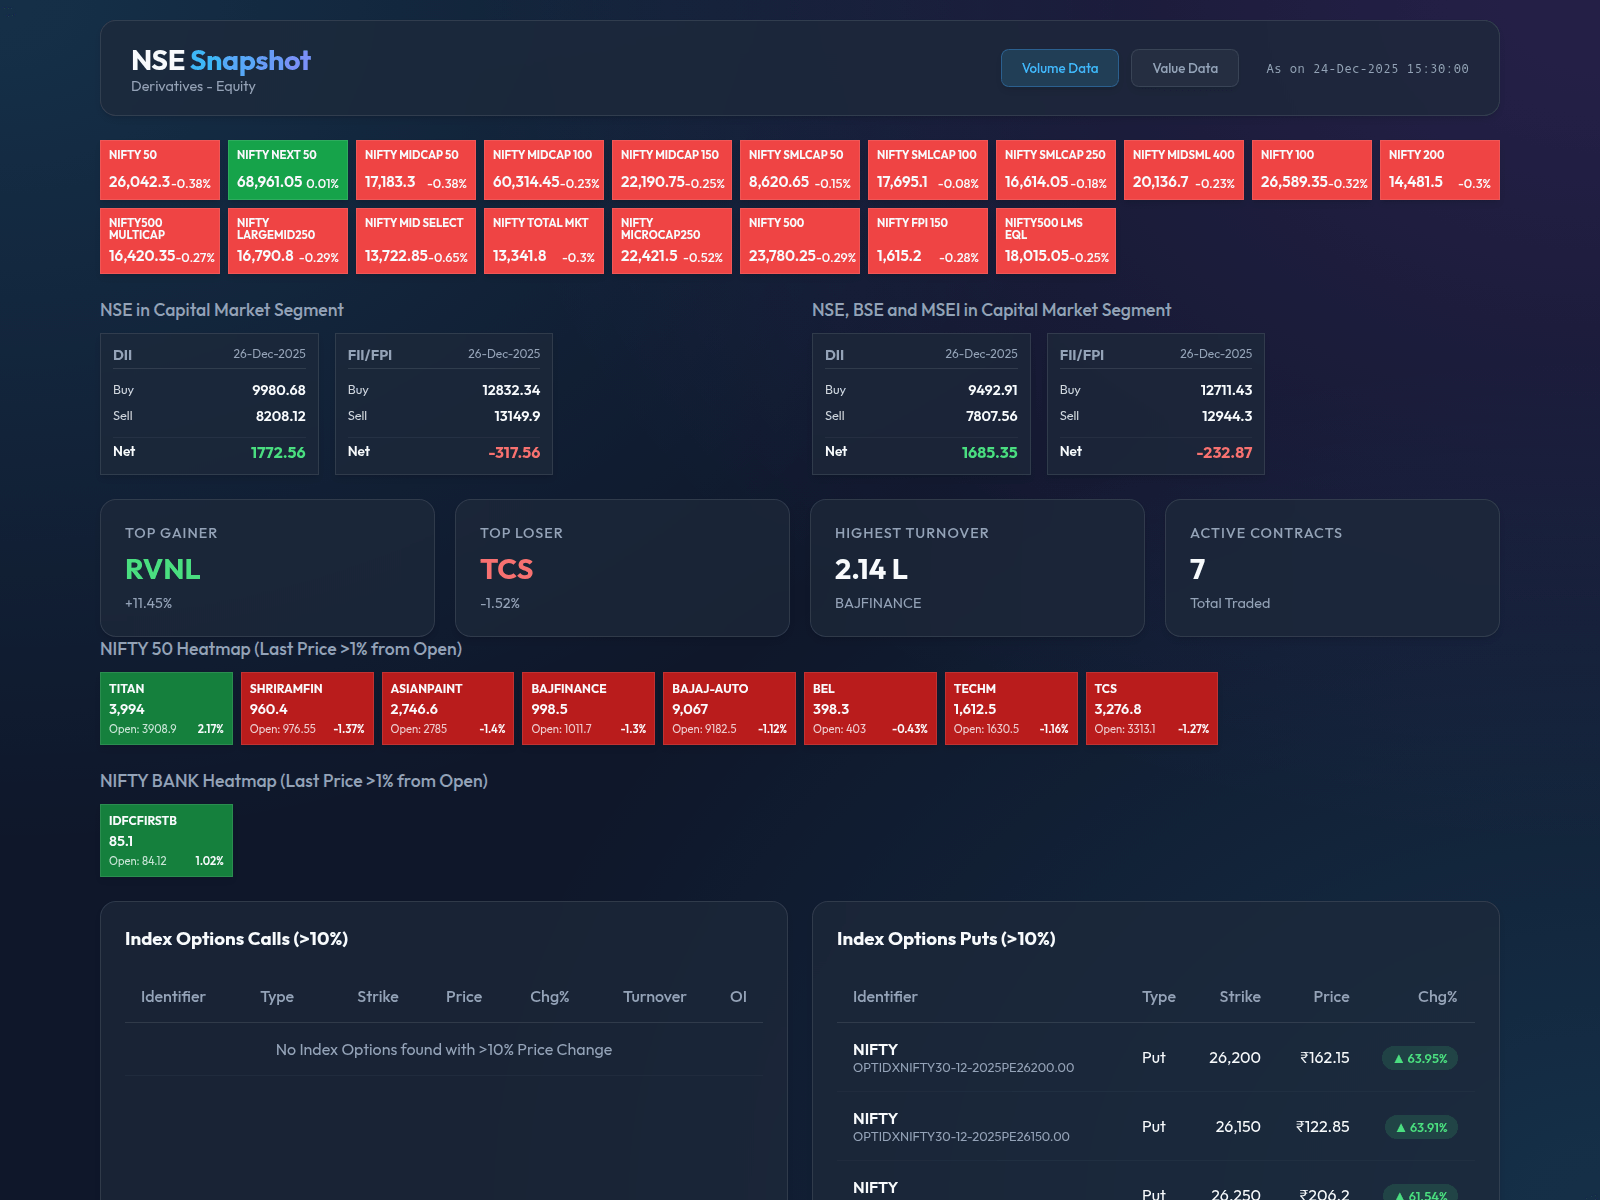
Task: Open the NIFTY SMLCAP 100 tile
Action: tap(928, 170)
